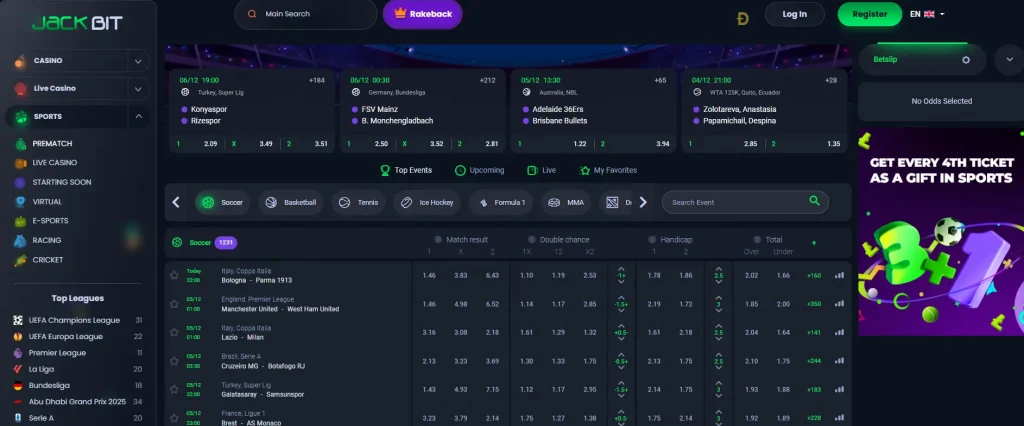
Task: Open the Konyaspor vs Rizespor featured card
Action: tap(252, 110)
